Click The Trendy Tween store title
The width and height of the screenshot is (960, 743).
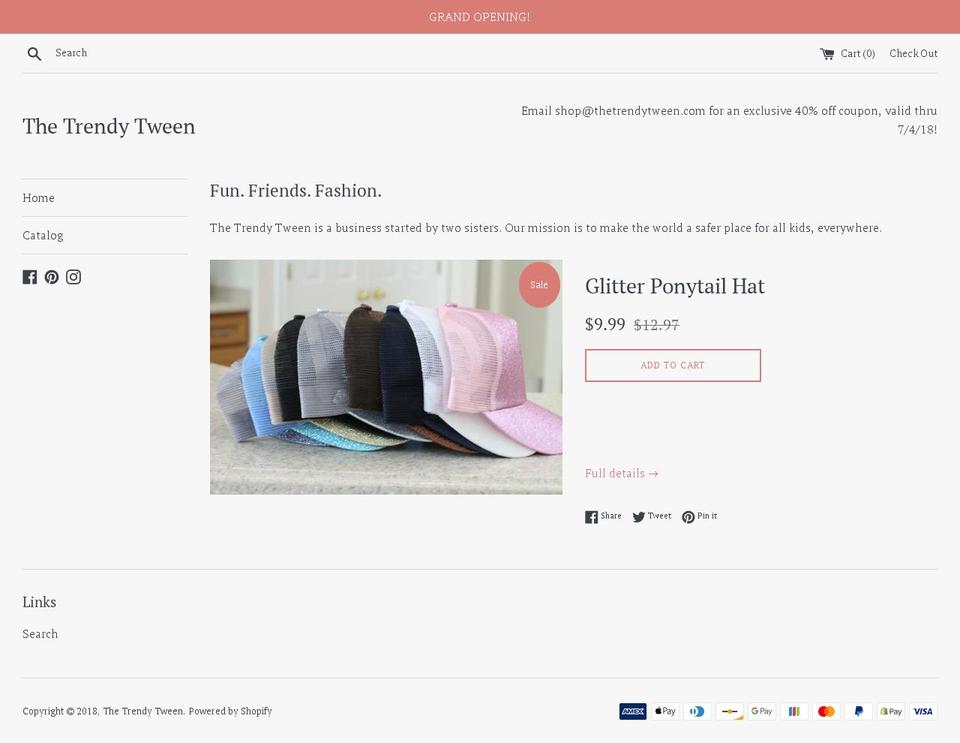pyautogui.click(x=109, y=127)
